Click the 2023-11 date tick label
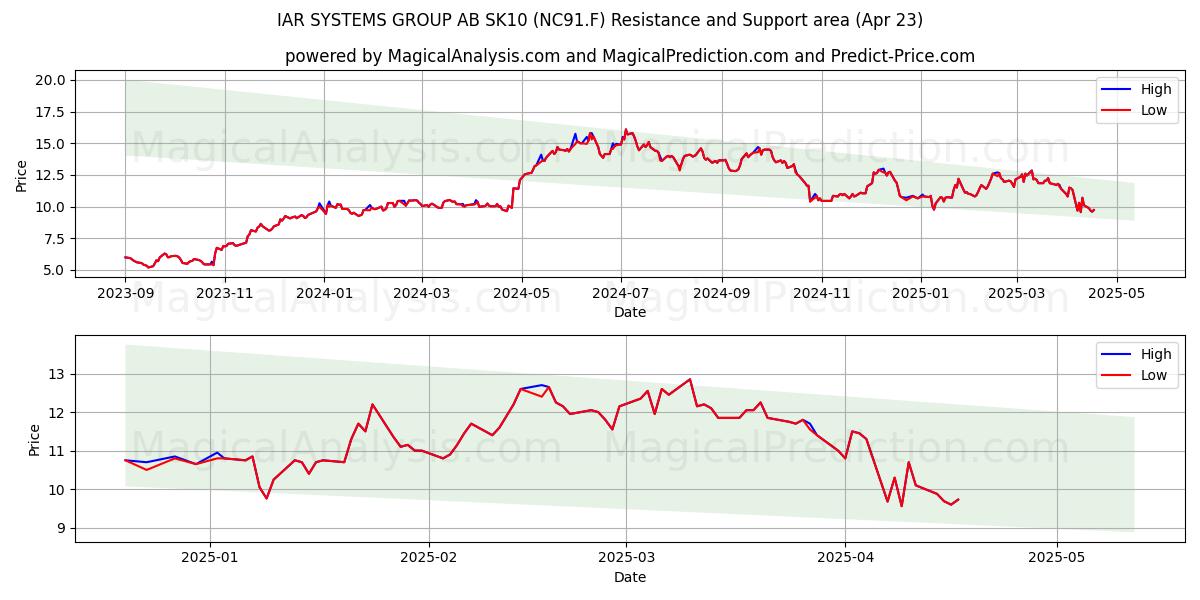This screenshot has height=600, width=1200. pos(225,294)
